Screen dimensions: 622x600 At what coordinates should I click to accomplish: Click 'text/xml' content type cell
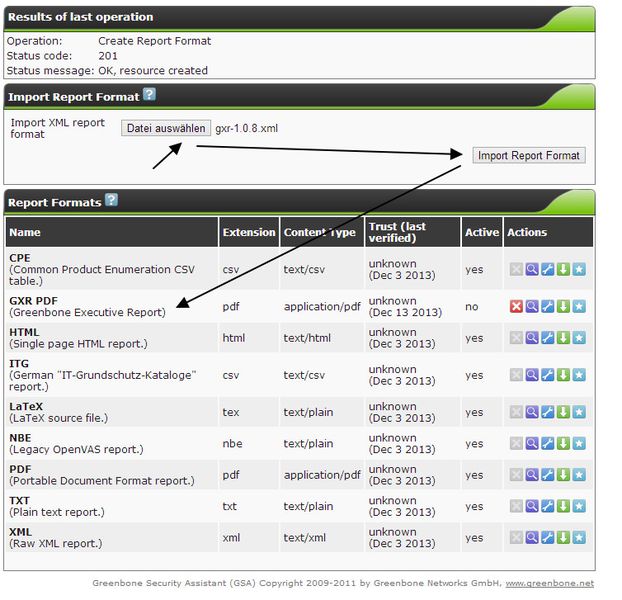pos(305,538)
